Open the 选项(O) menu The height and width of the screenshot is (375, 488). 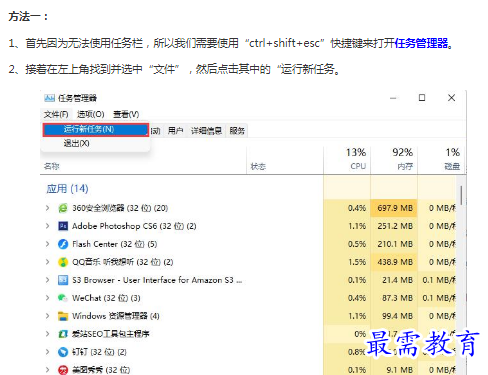pos(91,114)
